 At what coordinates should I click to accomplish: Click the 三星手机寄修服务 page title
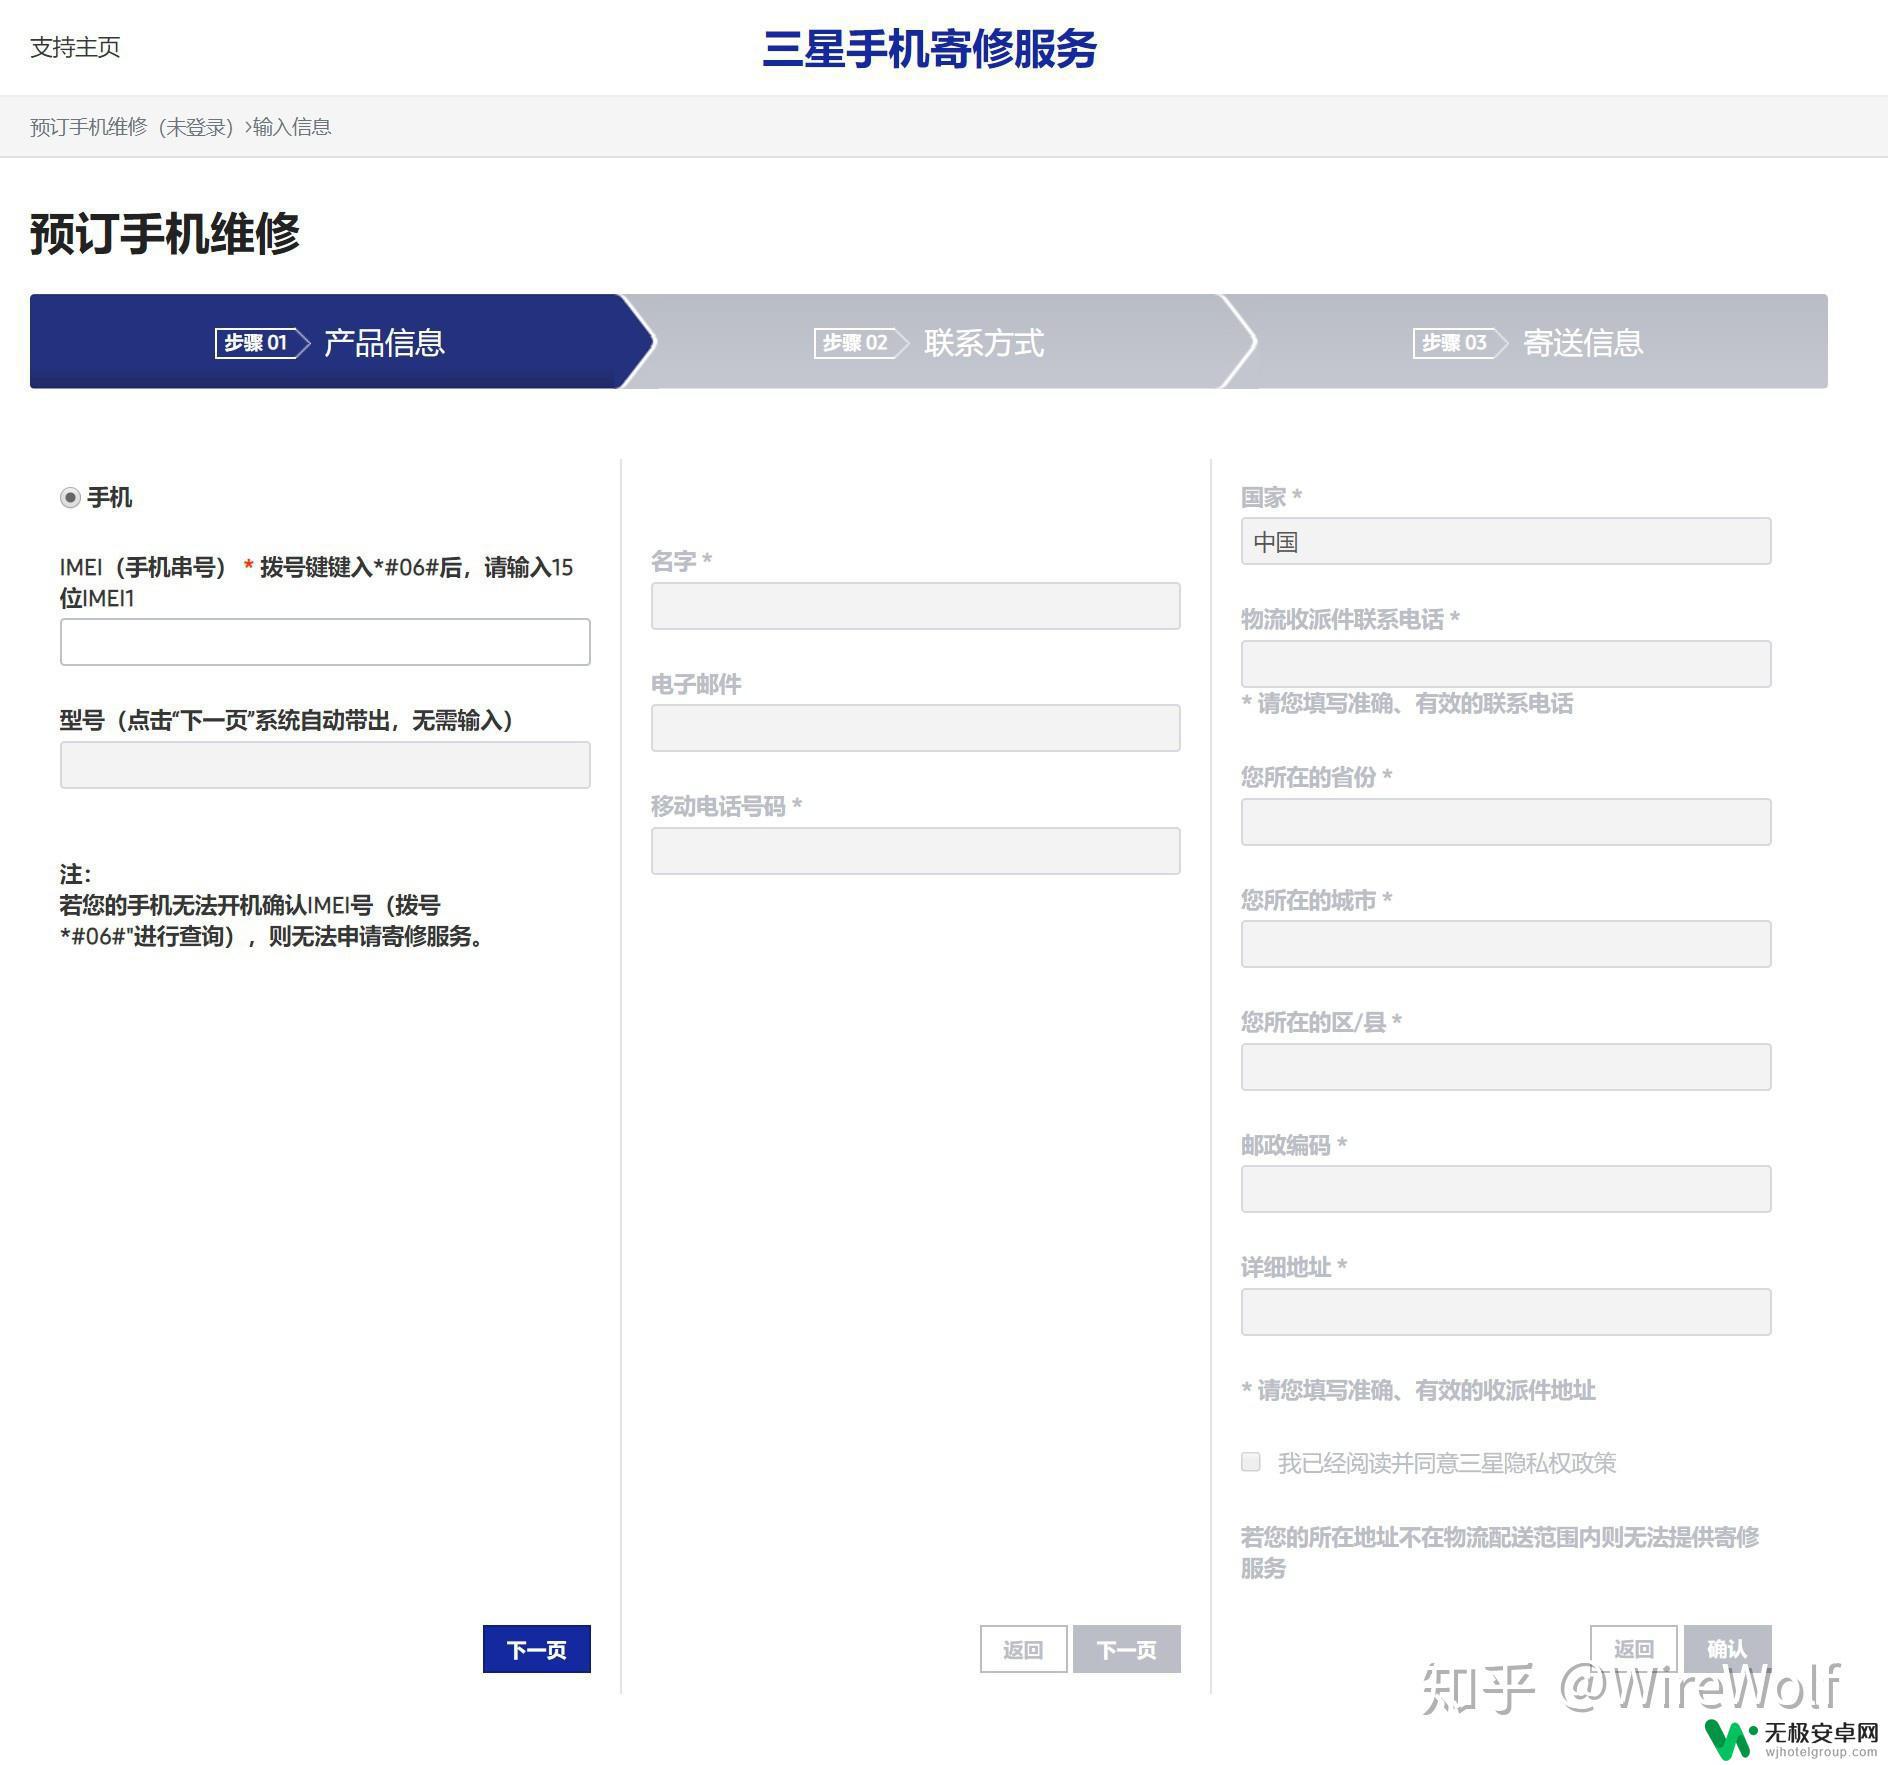[930, 48]
